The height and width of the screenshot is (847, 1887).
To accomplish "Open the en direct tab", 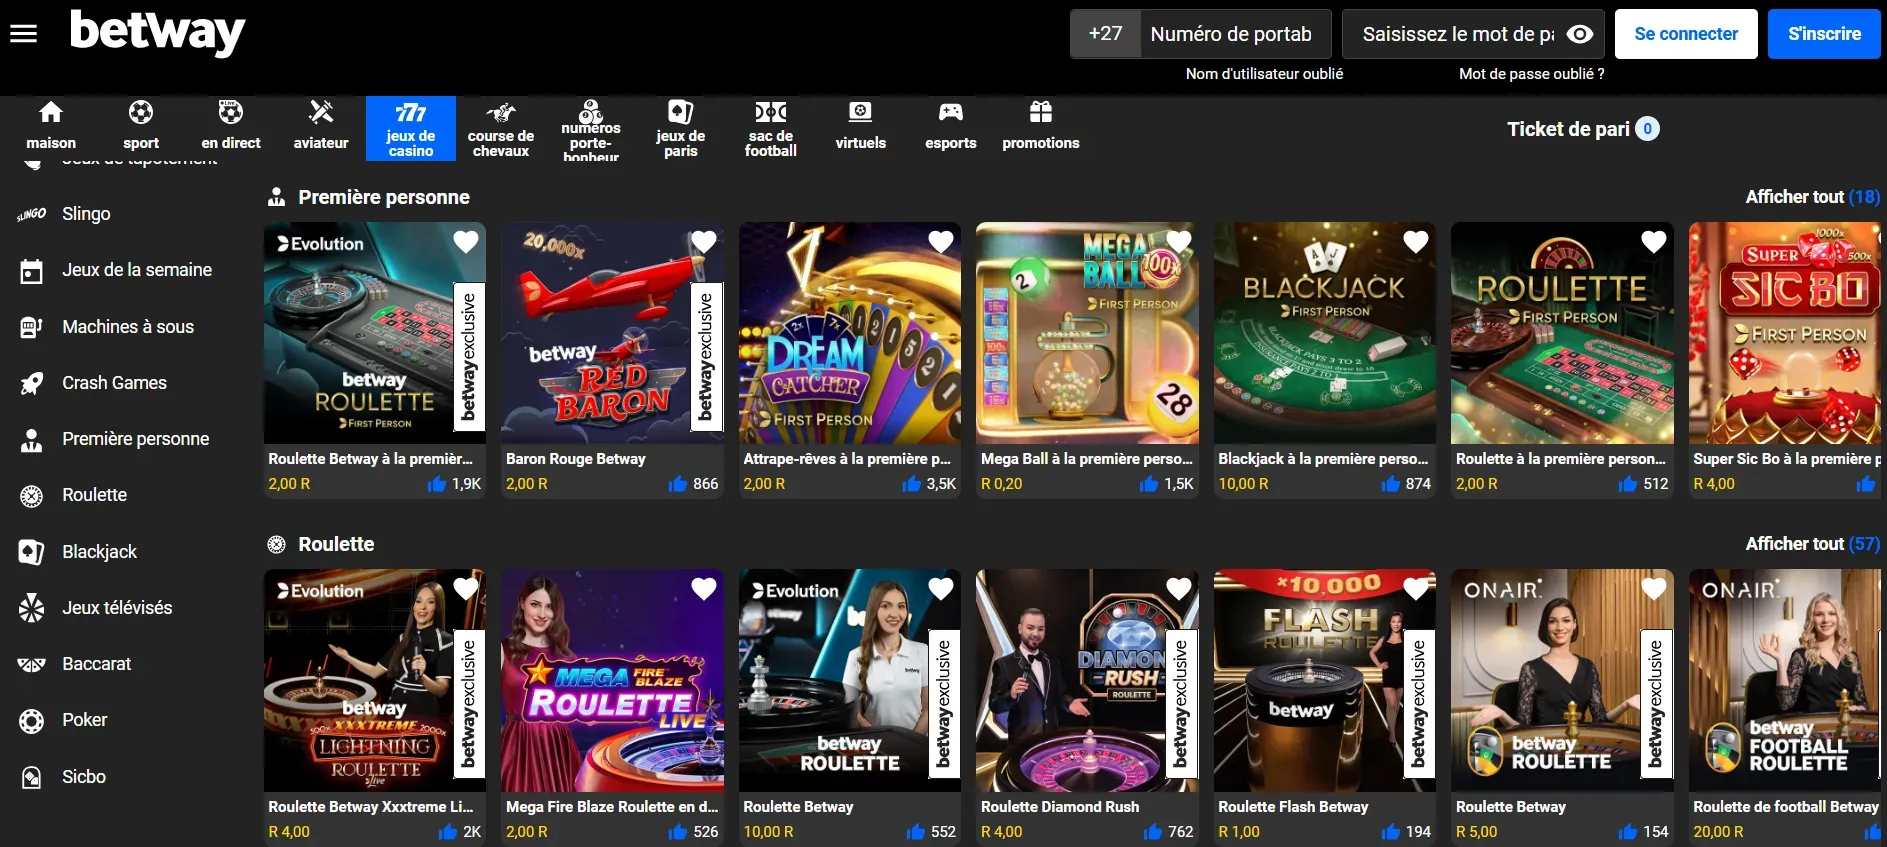I will pos(231,127).
